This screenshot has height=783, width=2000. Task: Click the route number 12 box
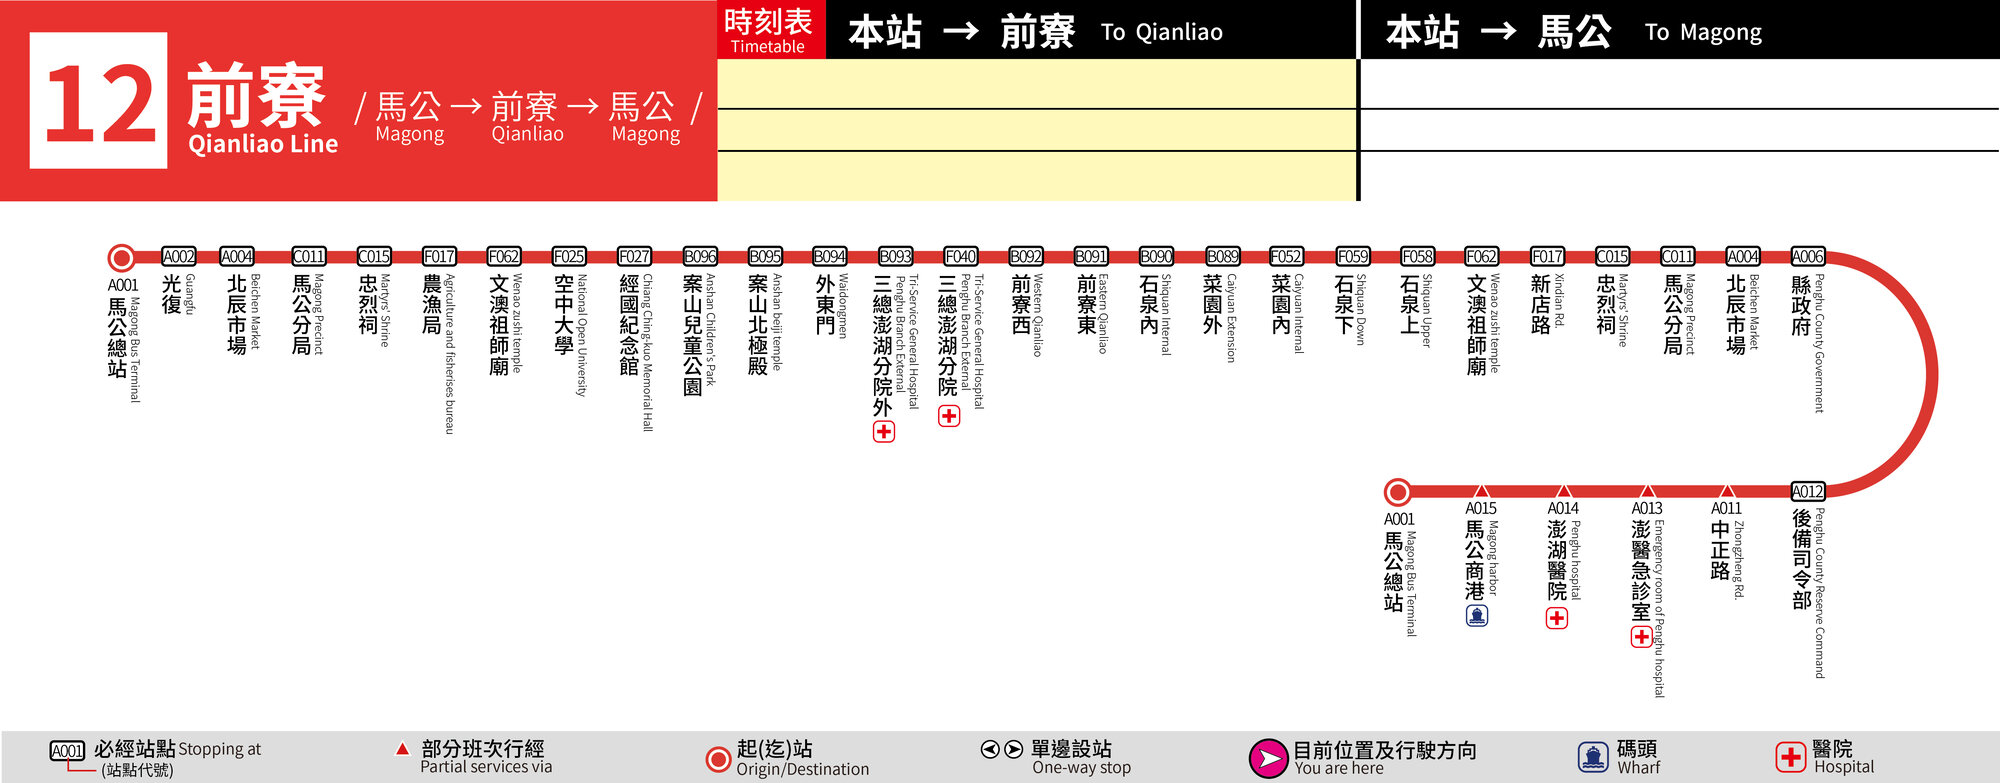[98, 101]
